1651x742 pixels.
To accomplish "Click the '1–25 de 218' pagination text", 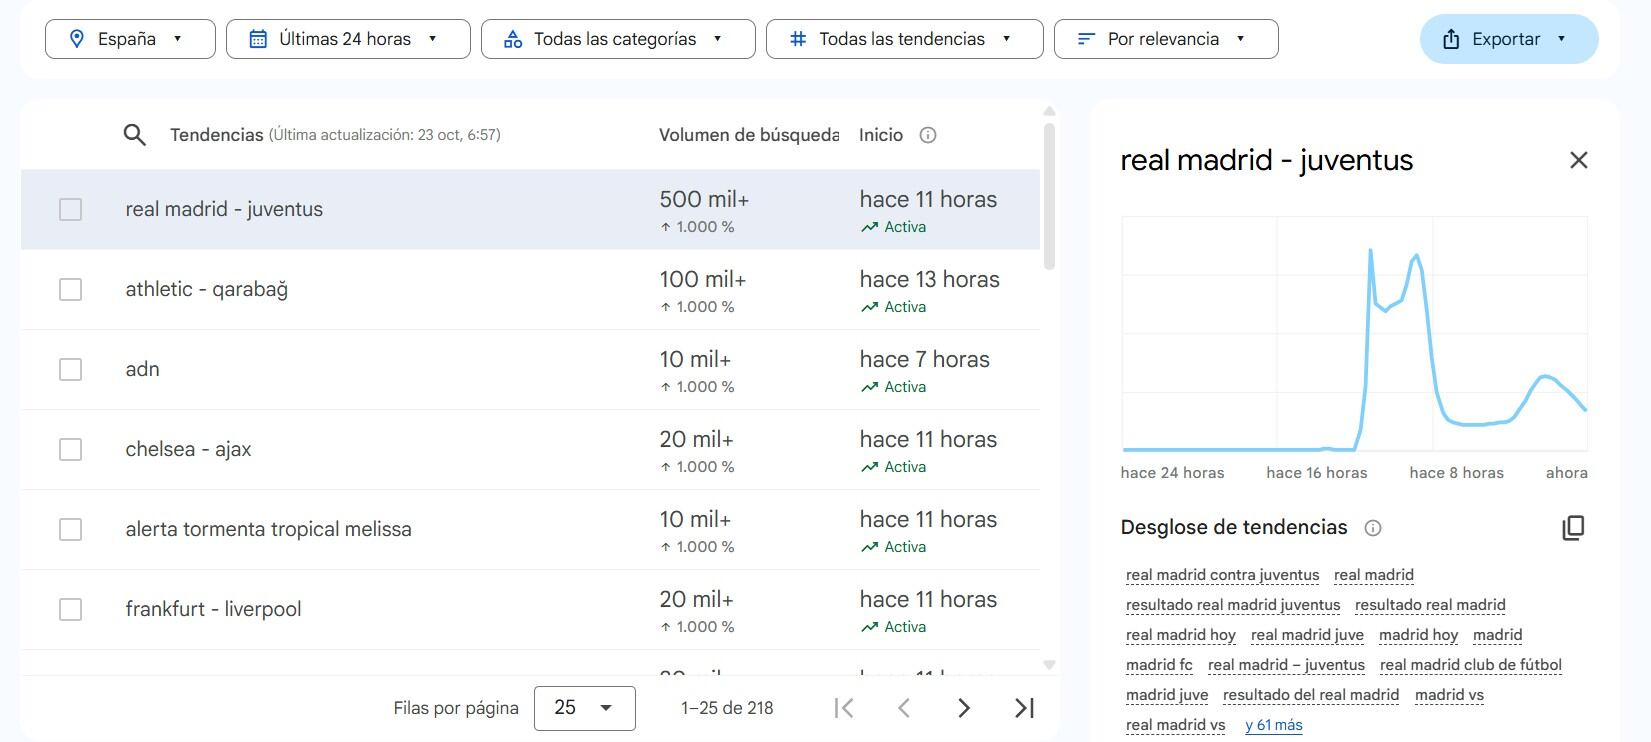I will click(727, 708).
